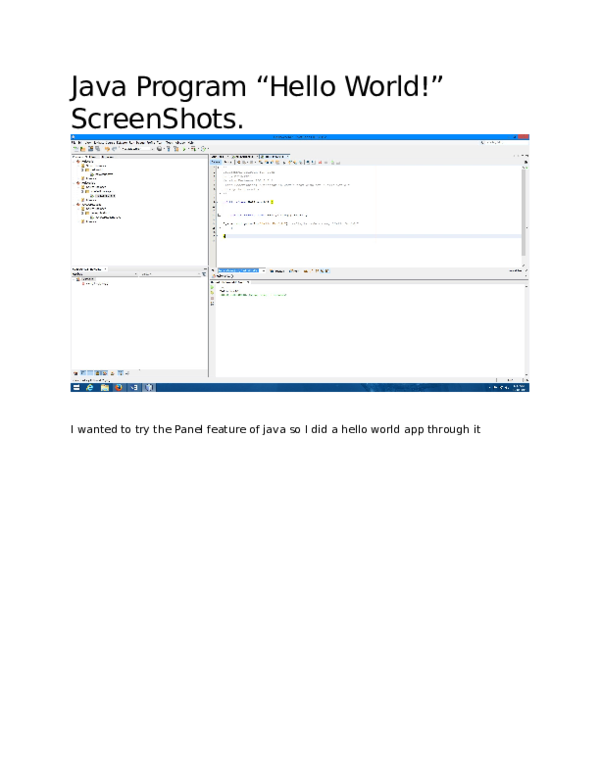This screenshot has height=776, width=600.
Task: Click the Windows Start button
Action: [x=75, y=388]
